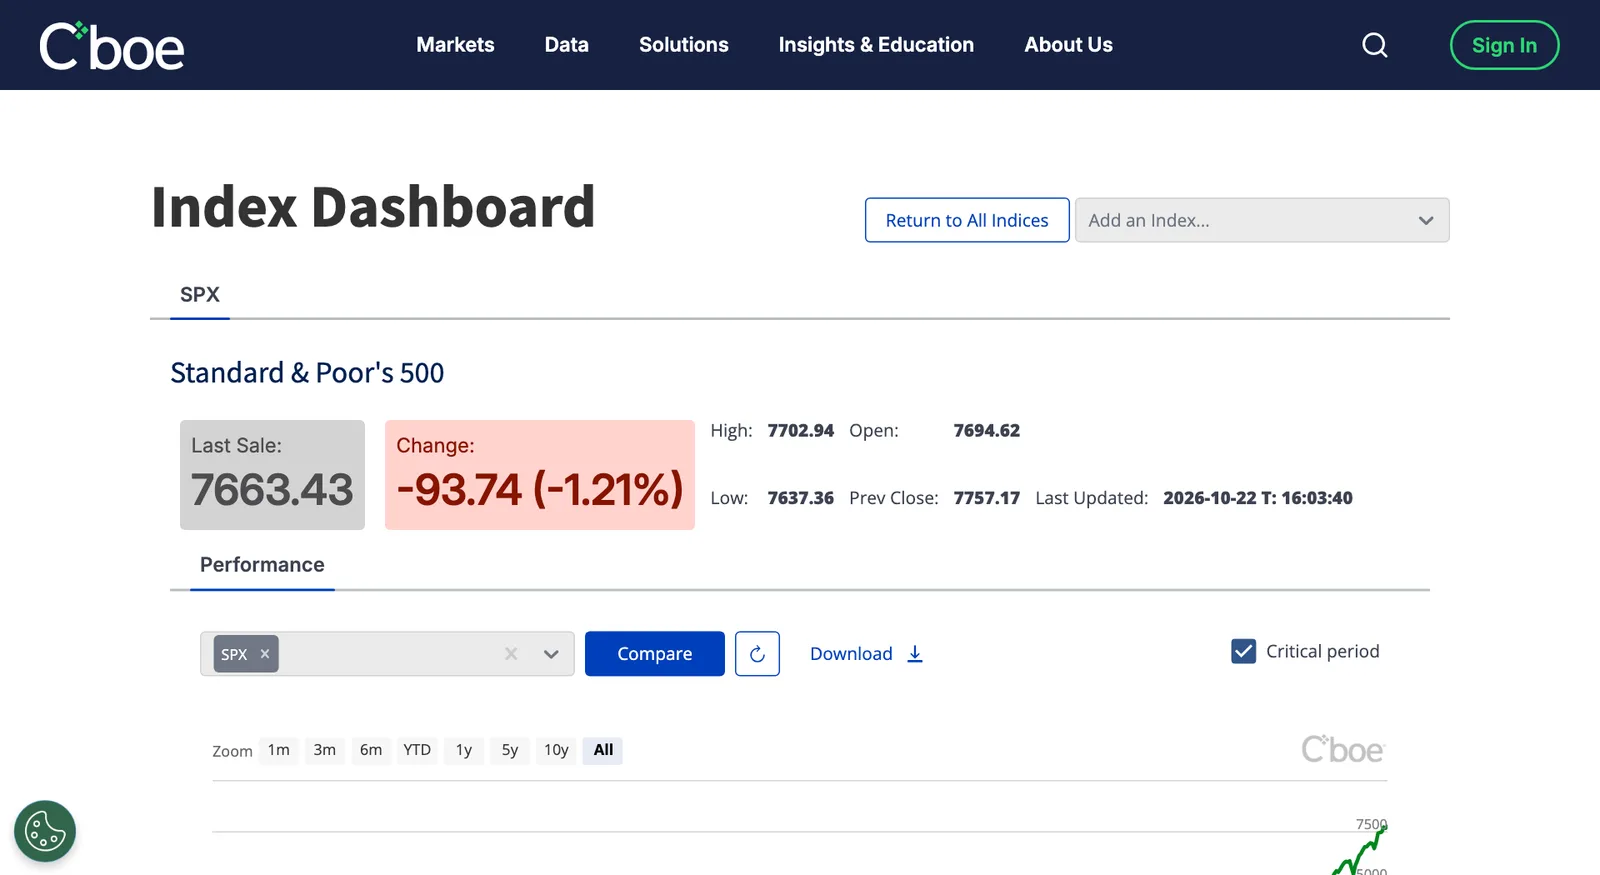
Task: Set chart zoom to YTD
Action: click(417, 750)
